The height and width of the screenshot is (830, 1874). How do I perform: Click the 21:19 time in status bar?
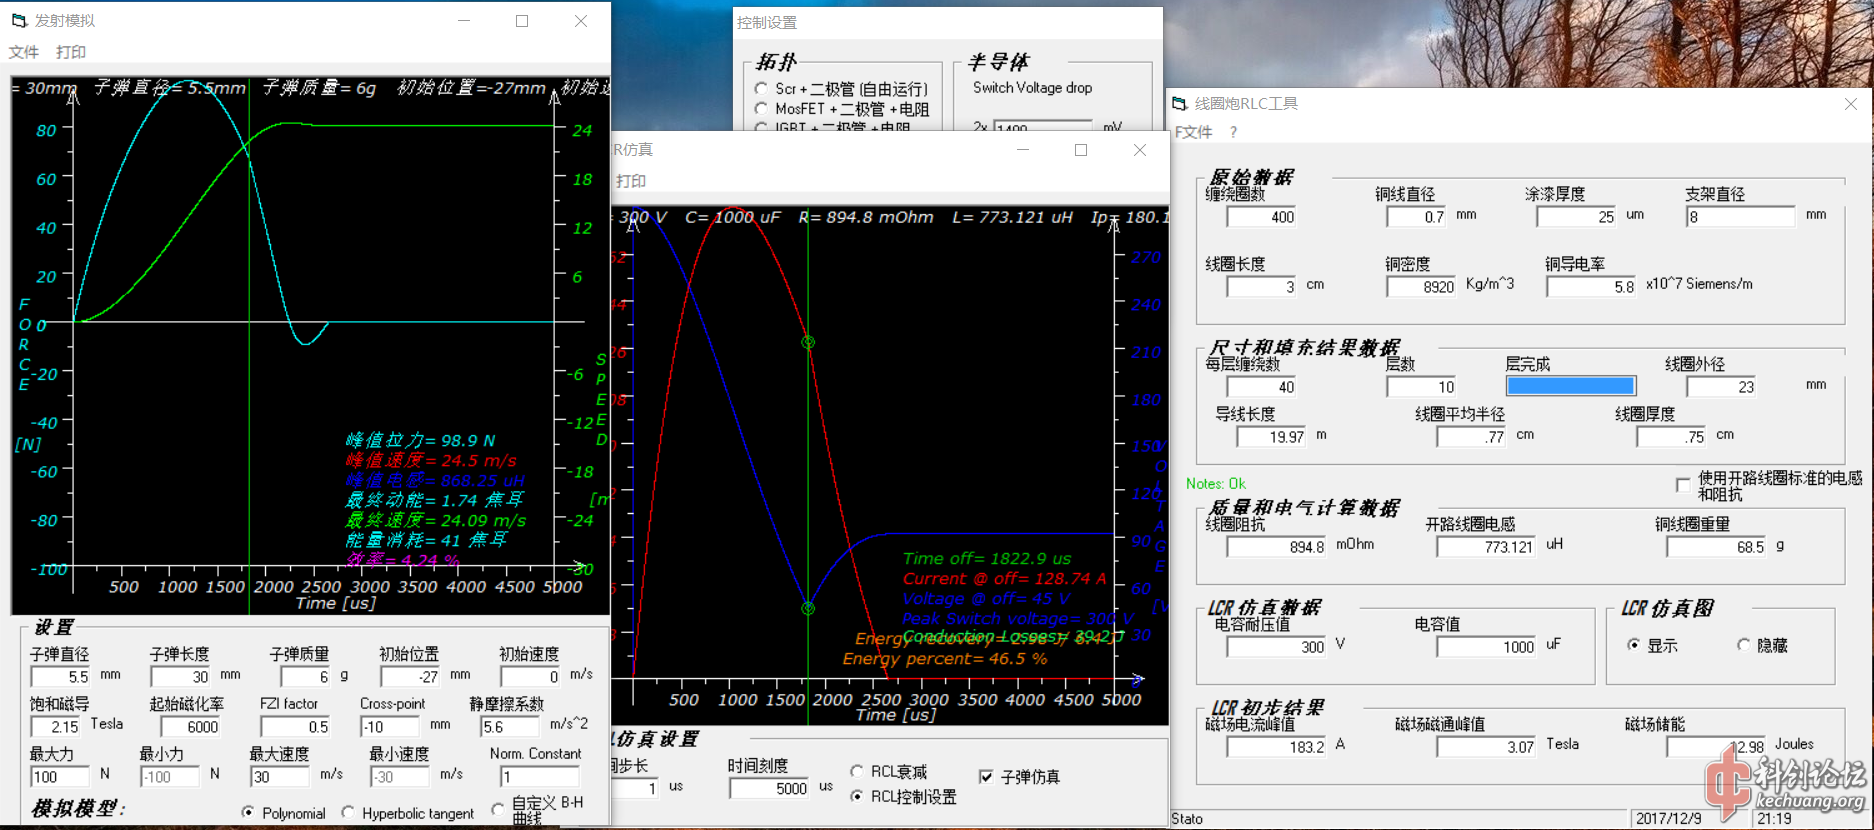point(1774,818)
